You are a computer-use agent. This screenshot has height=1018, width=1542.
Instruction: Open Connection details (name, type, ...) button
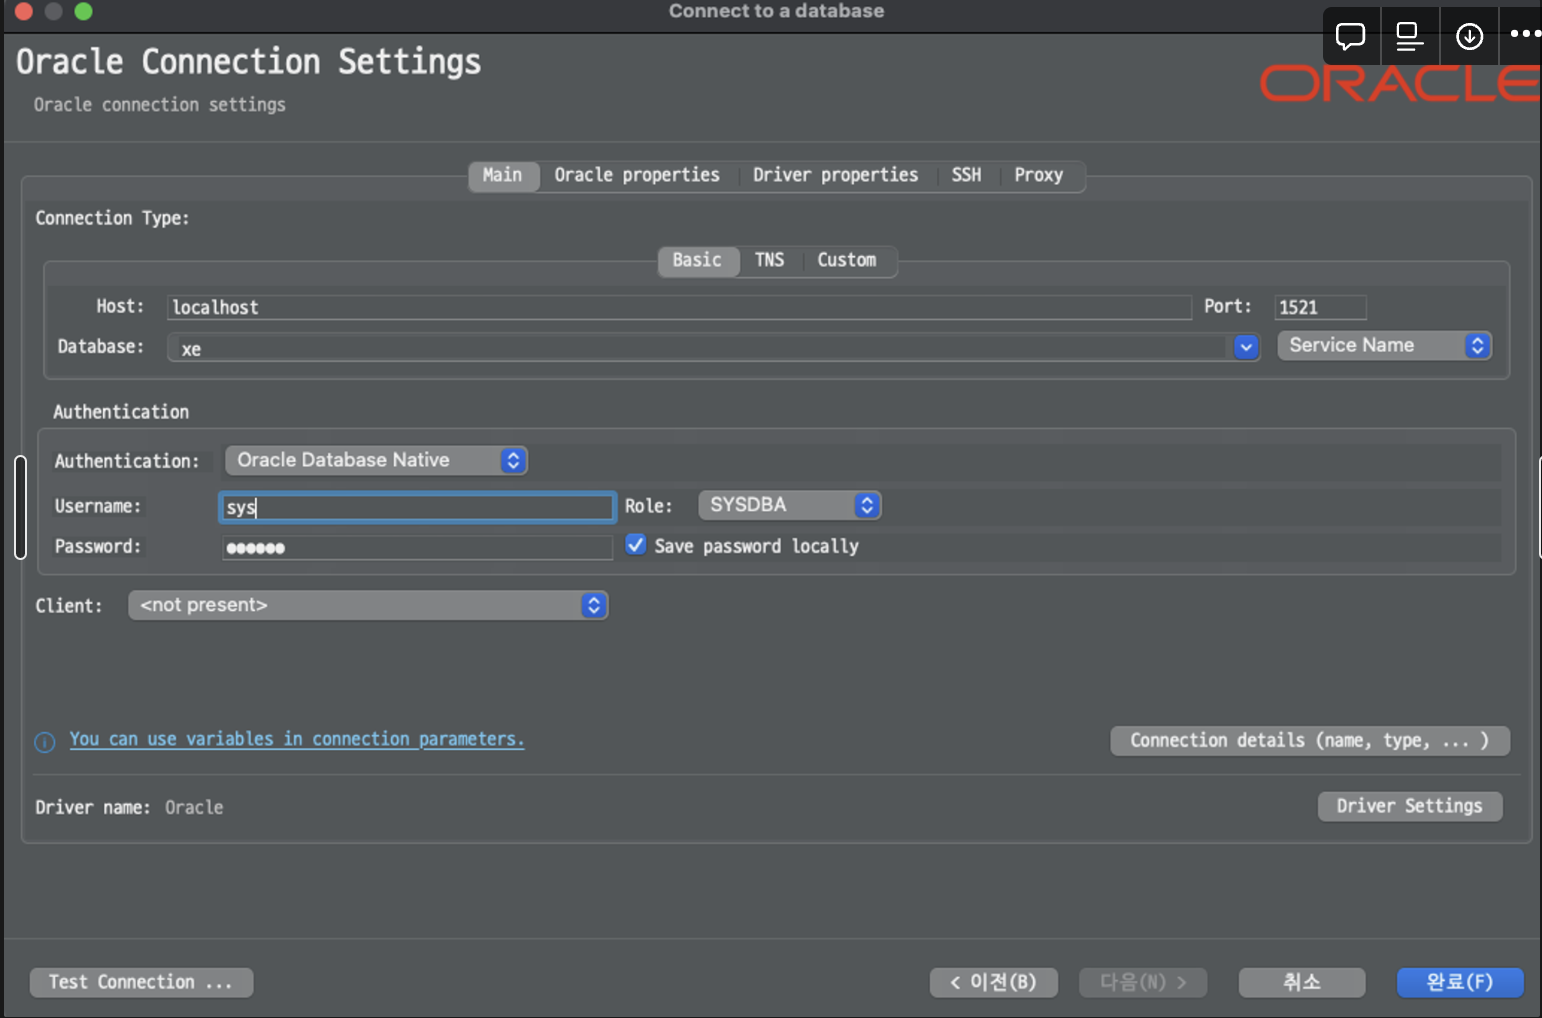pyautogui.click(x=1310, y=741)
